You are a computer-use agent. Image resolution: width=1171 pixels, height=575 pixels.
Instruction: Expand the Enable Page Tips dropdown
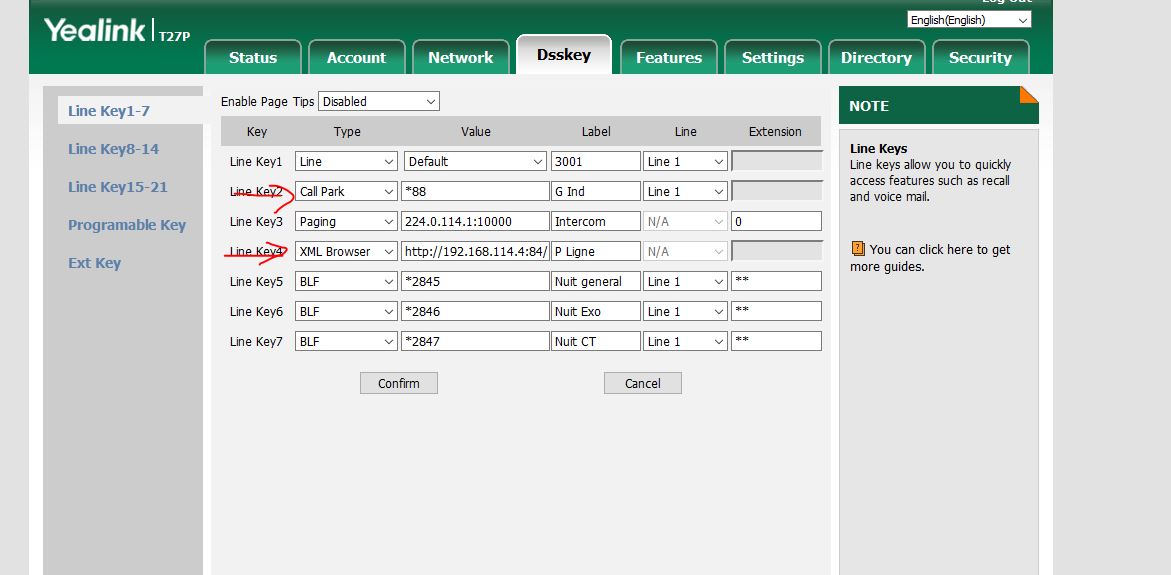point(379,102)
